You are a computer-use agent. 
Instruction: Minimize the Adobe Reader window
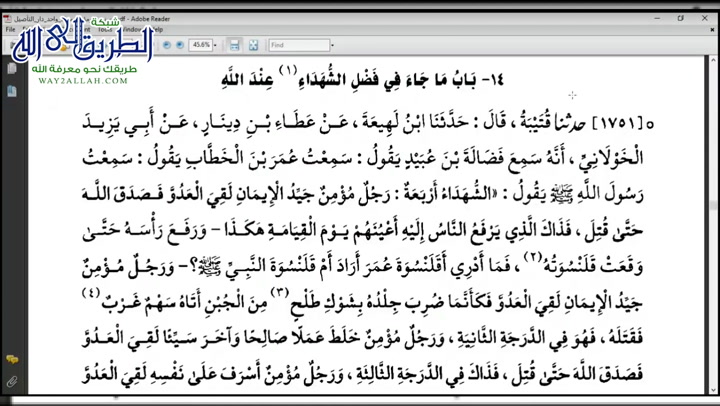click(657, 18)
